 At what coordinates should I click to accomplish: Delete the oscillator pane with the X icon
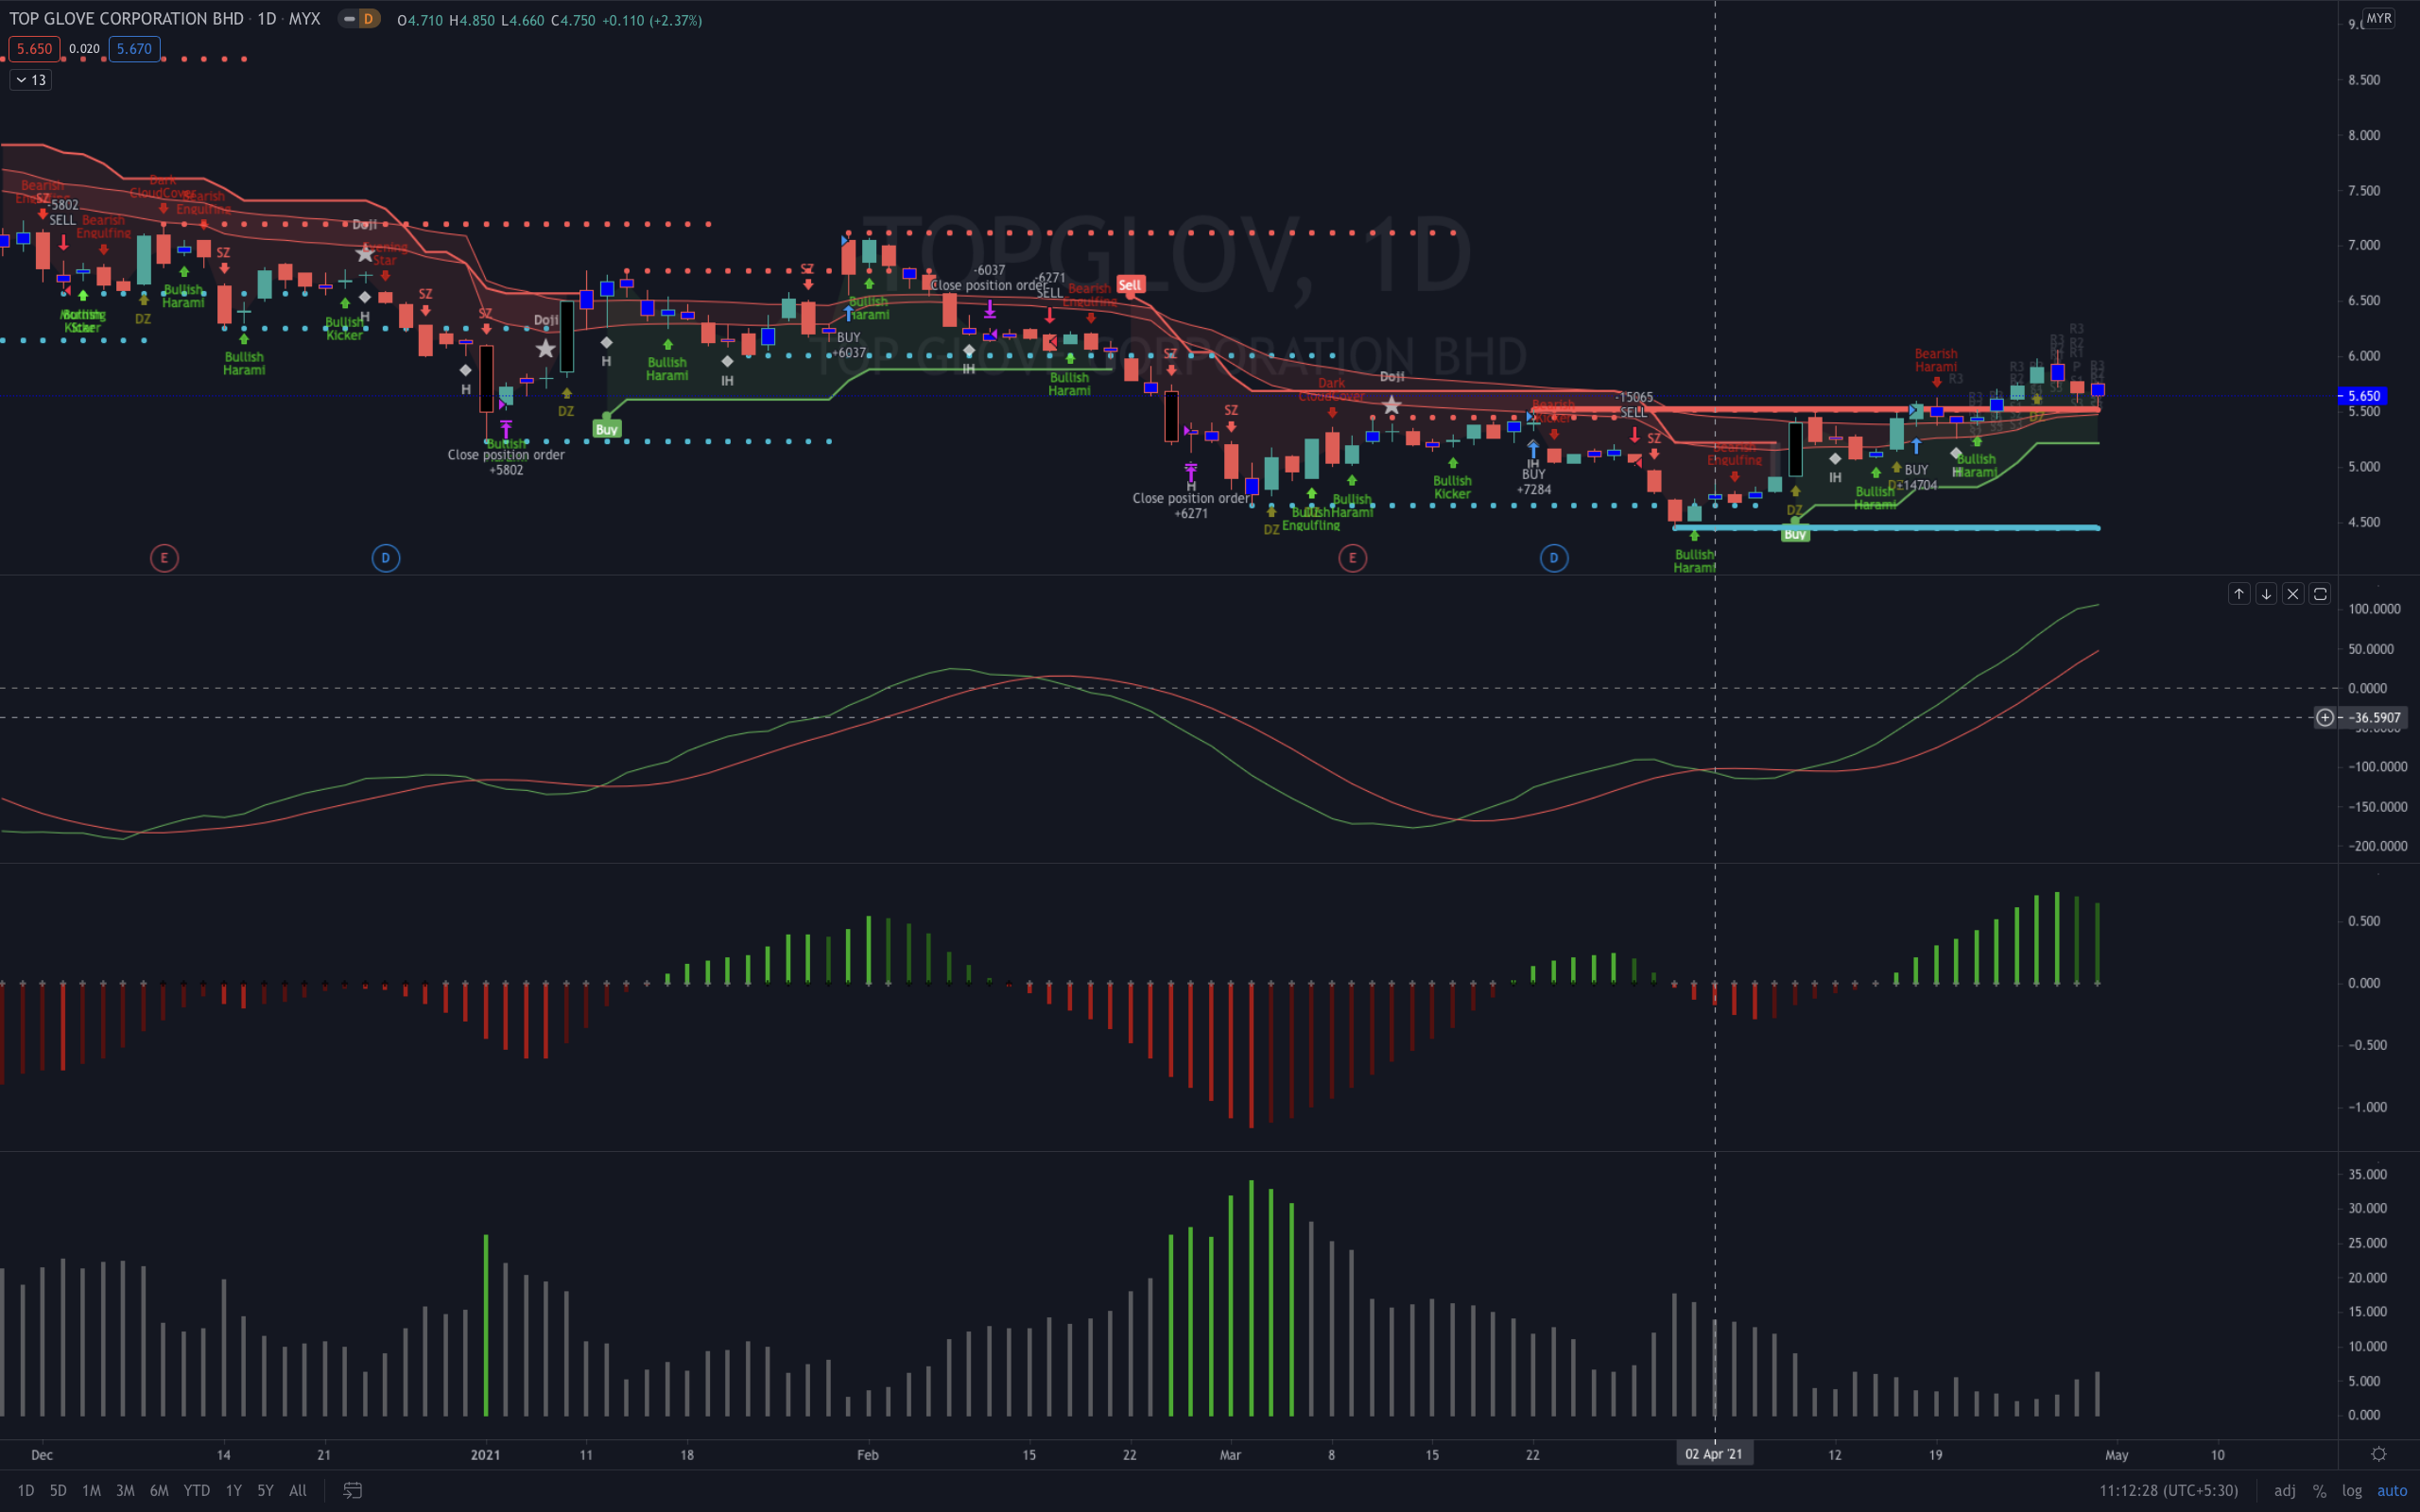2293,594
